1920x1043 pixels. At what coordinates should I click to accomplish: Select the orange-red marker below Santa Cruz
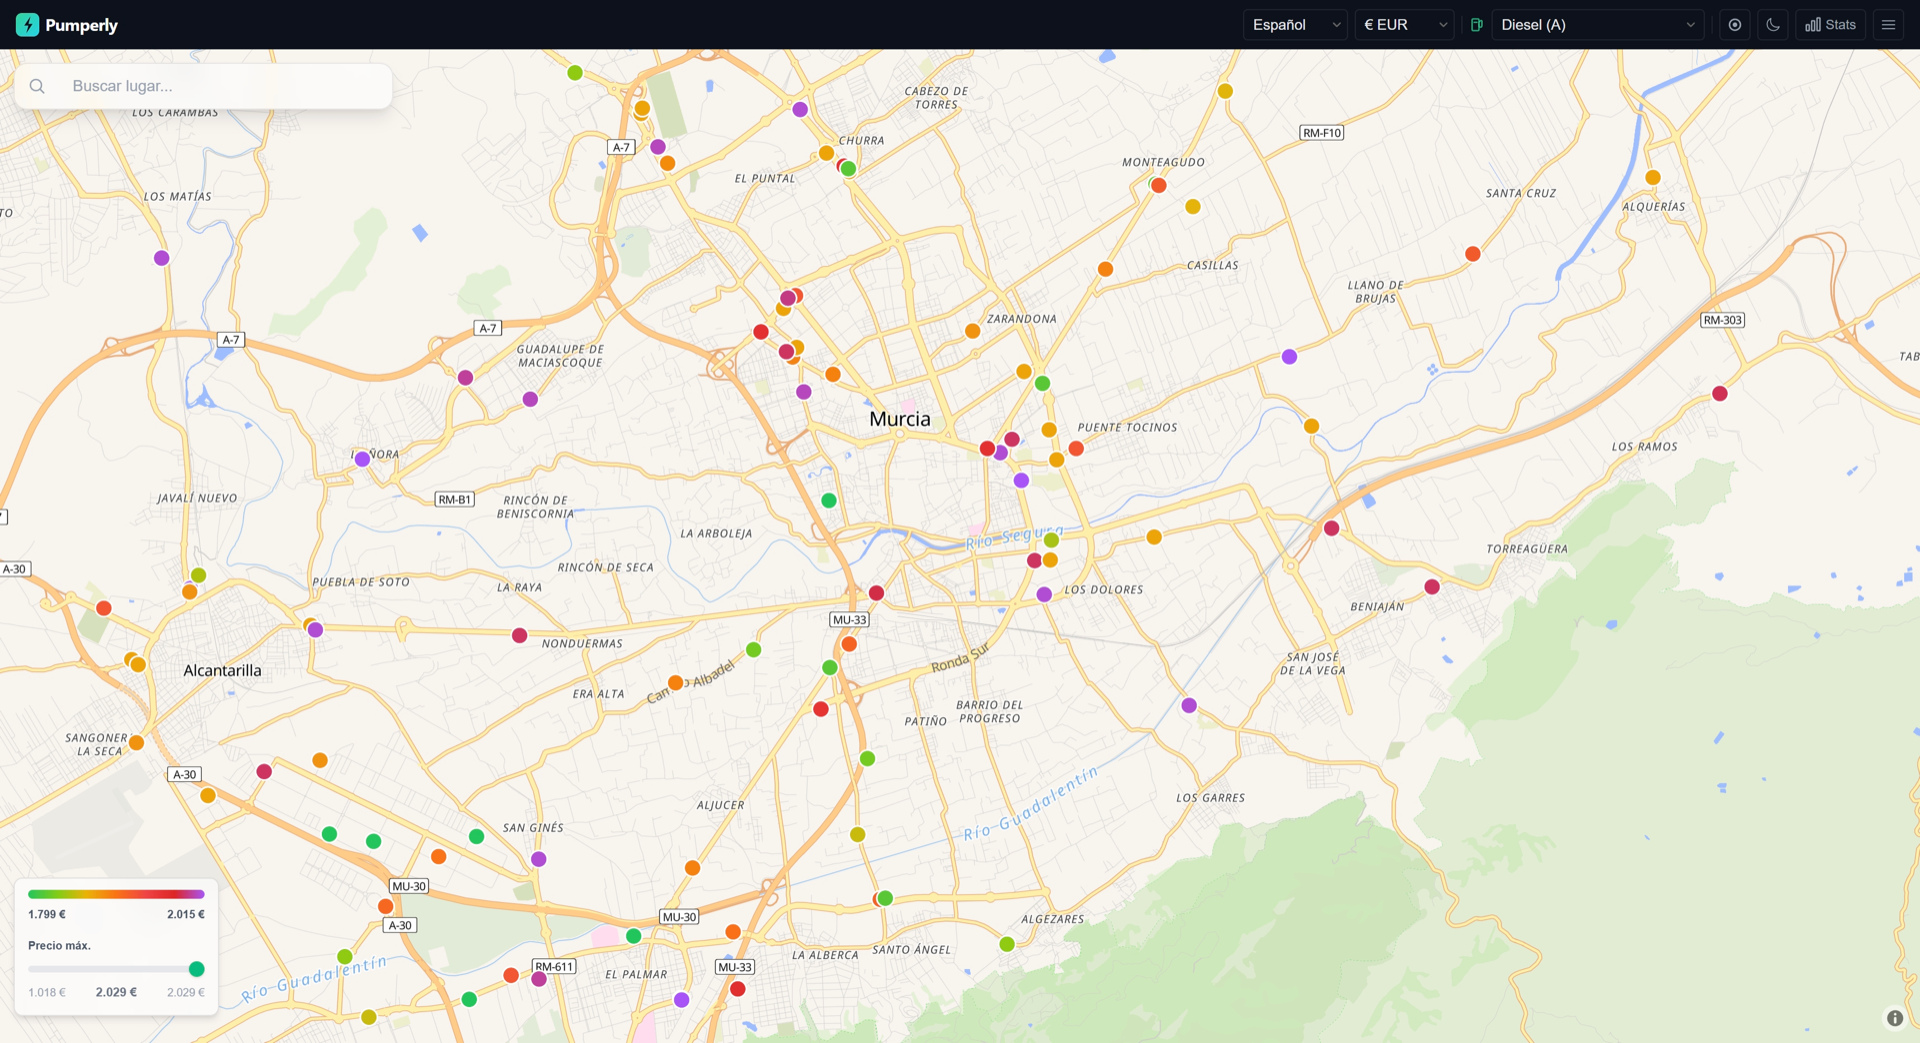tap(1473, 254)
